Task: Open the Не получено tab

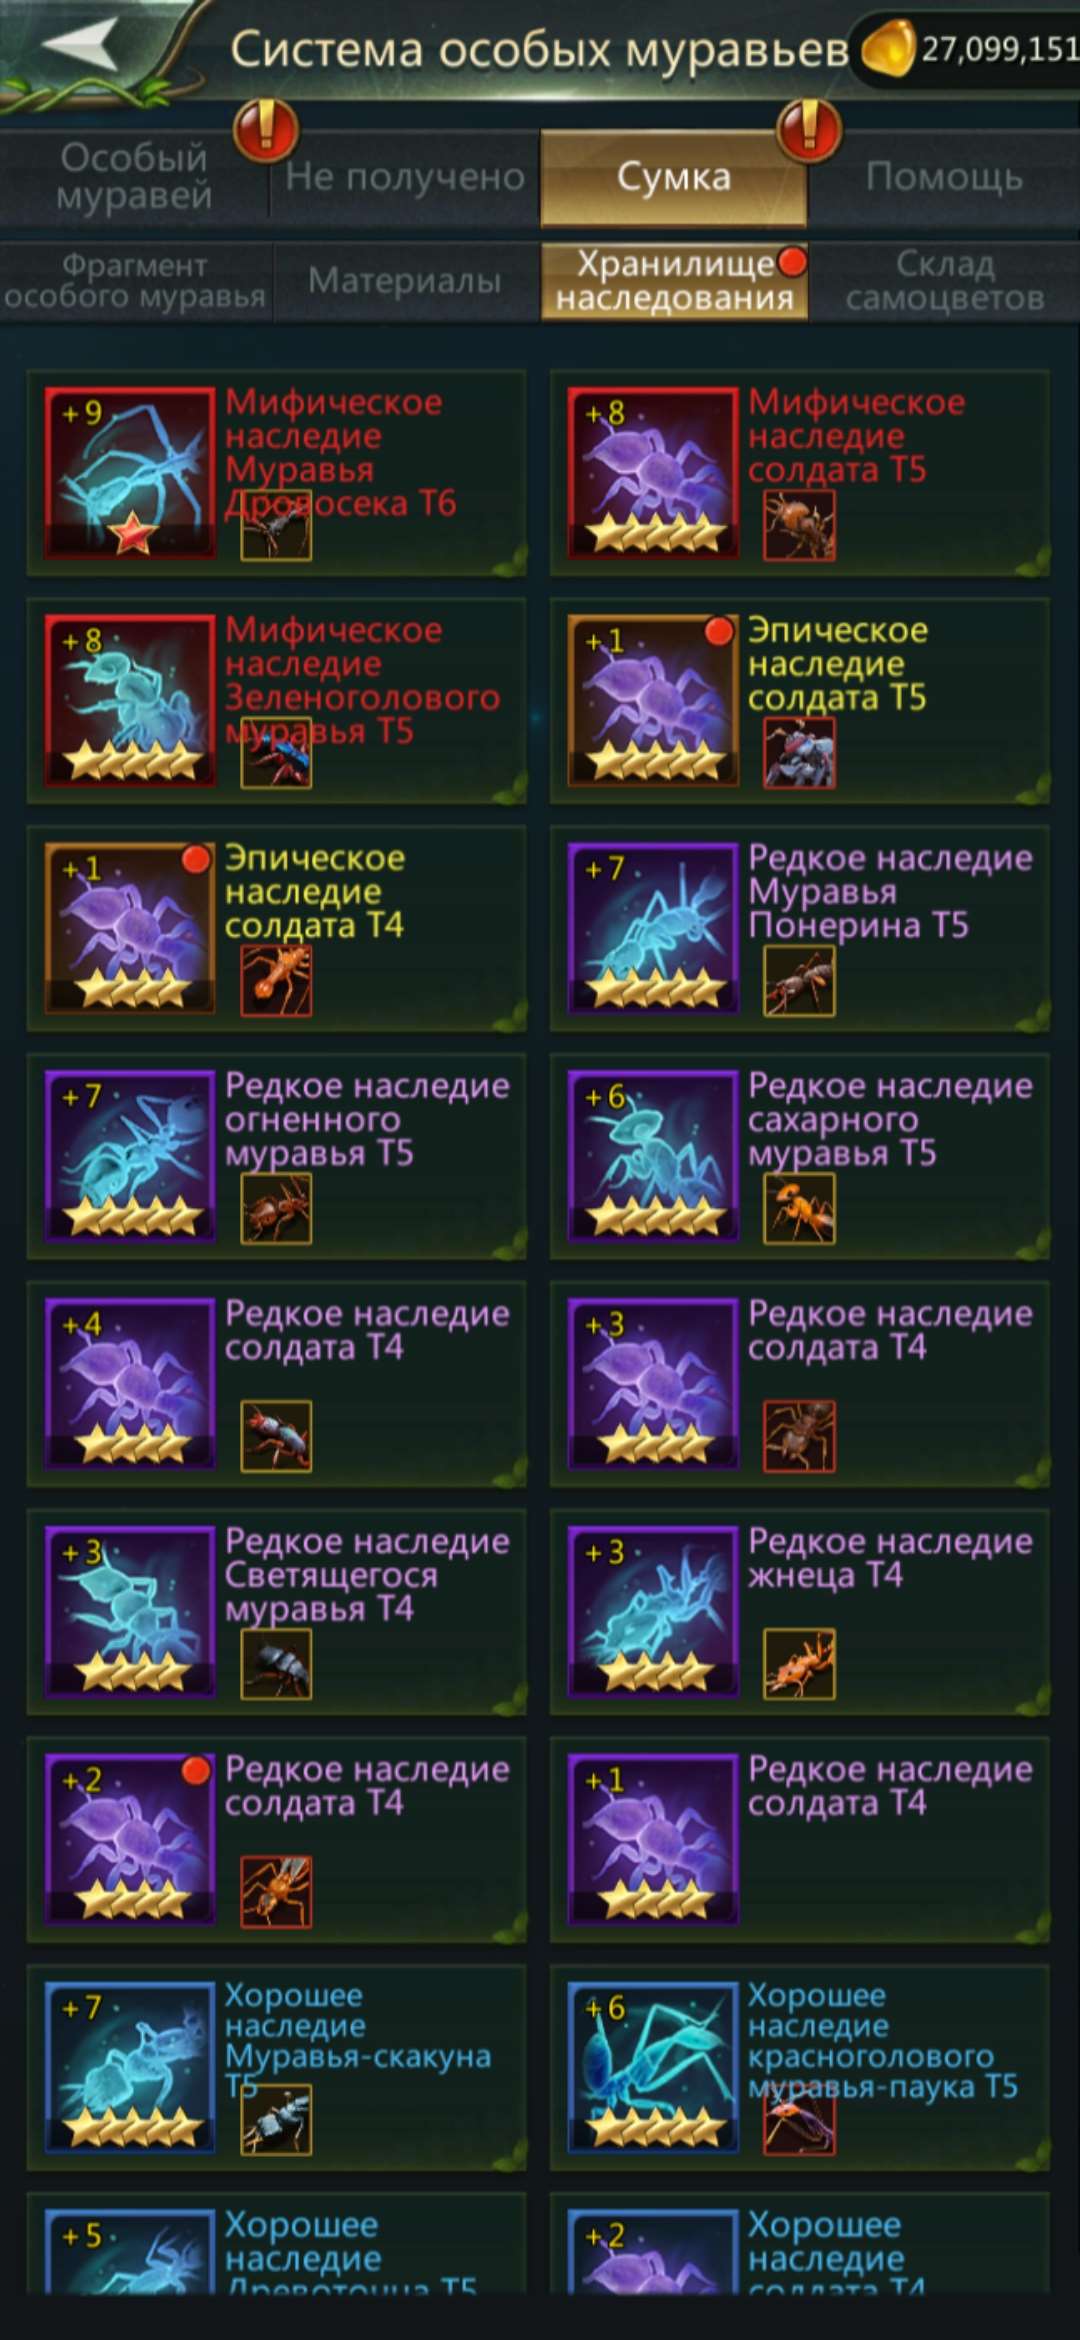Action: (x=404, y=177)
